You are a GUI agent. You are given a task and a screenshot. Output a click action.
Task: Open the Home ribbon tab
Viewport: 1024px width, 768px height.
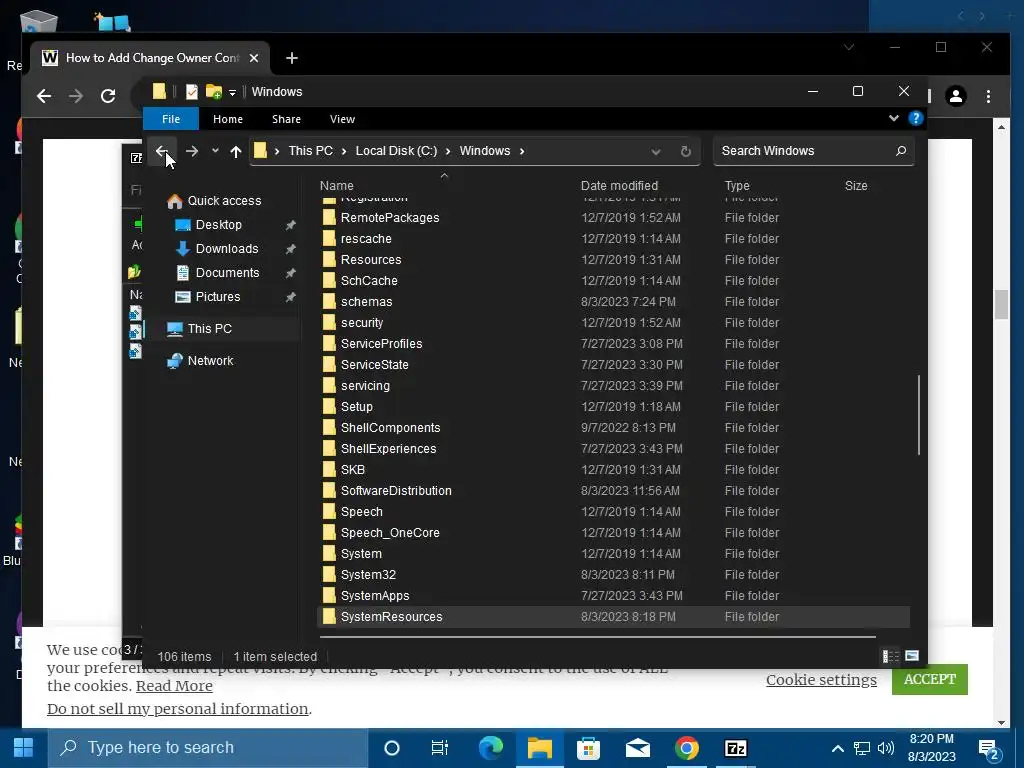coord(228,119)
